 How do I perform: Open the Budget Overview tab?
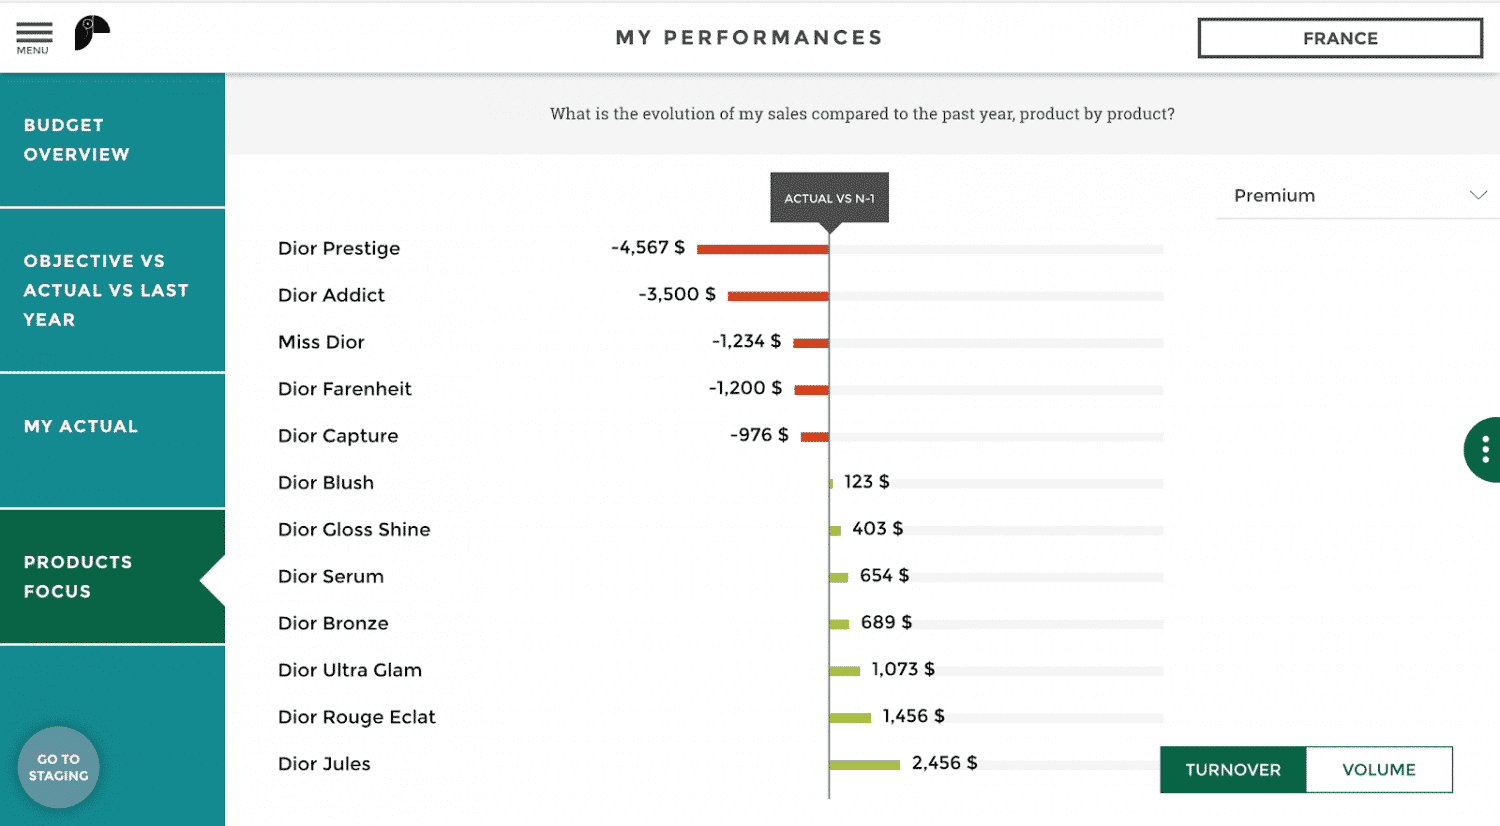[x=112, y=140]
